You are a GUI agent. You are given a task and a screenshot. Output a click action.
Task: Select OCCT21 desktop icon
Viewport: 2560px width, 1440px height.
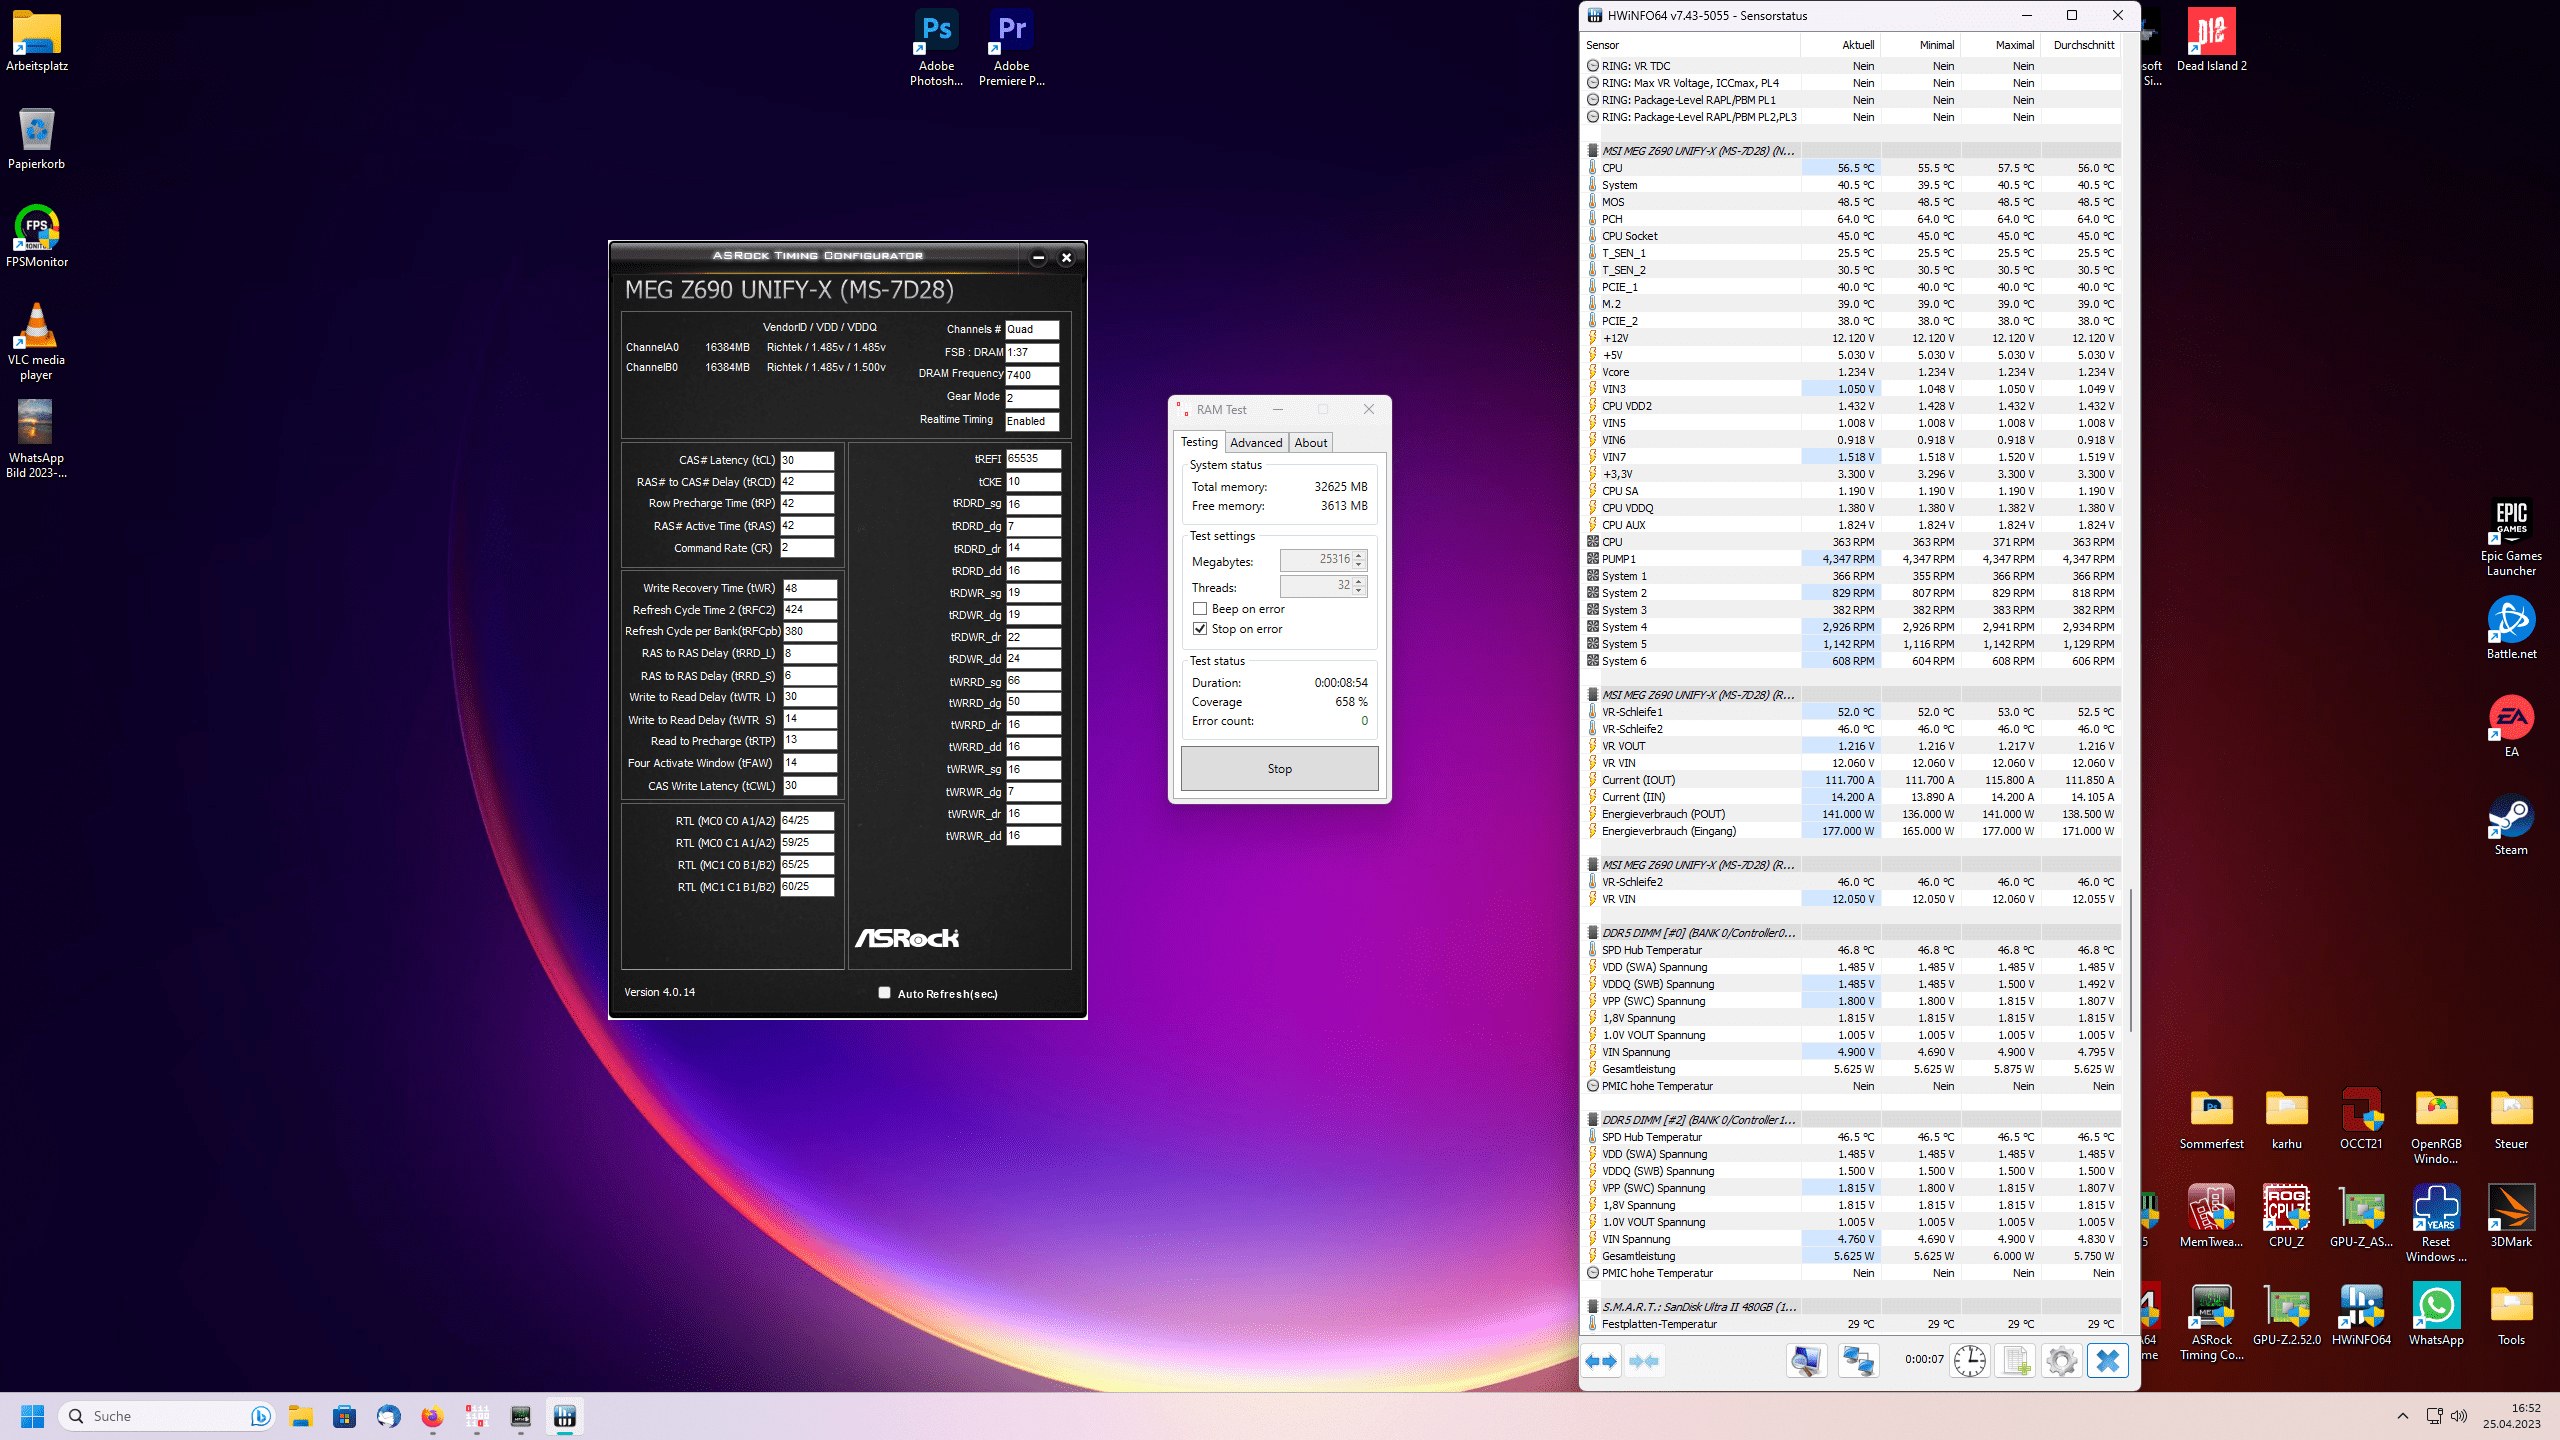tap(2361, 1119)
